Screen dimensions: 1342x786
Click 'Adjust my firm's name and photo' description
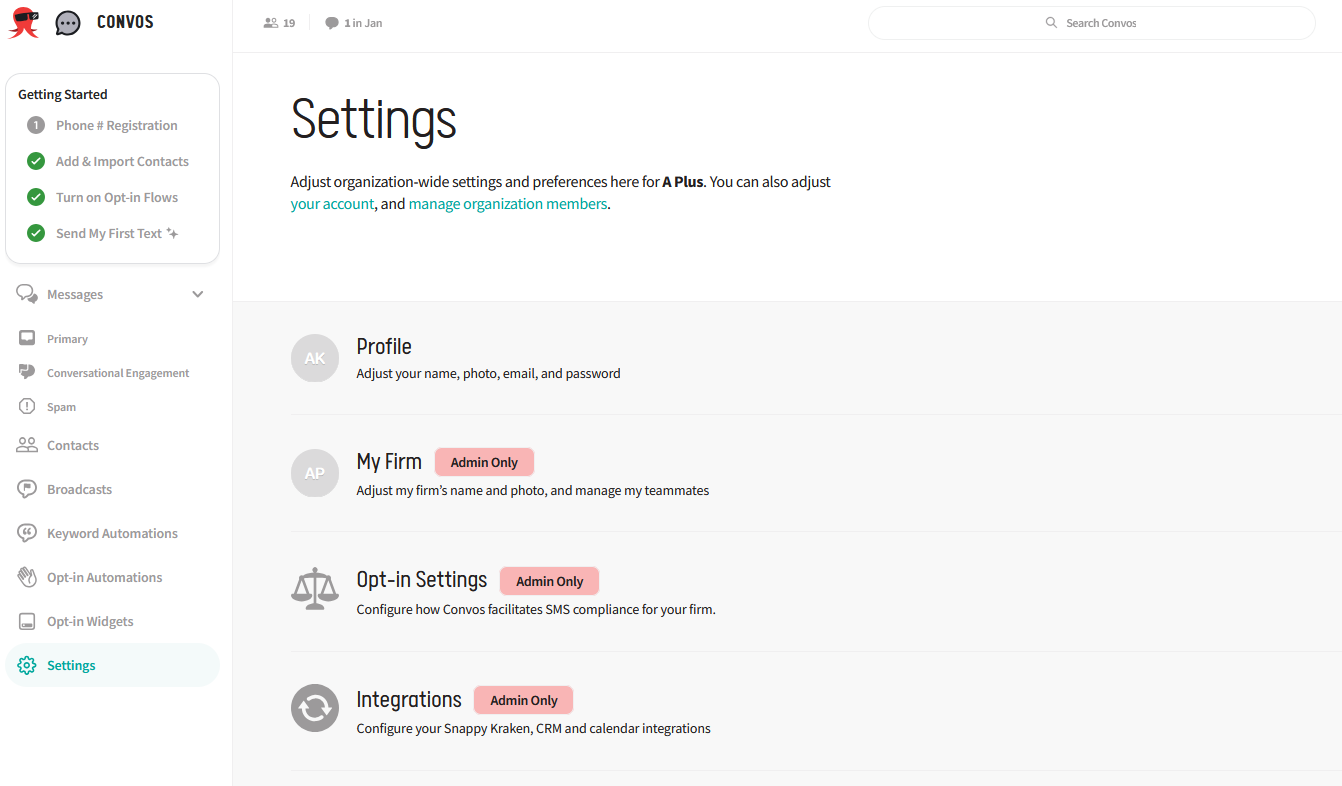click(x=533, y=491)
